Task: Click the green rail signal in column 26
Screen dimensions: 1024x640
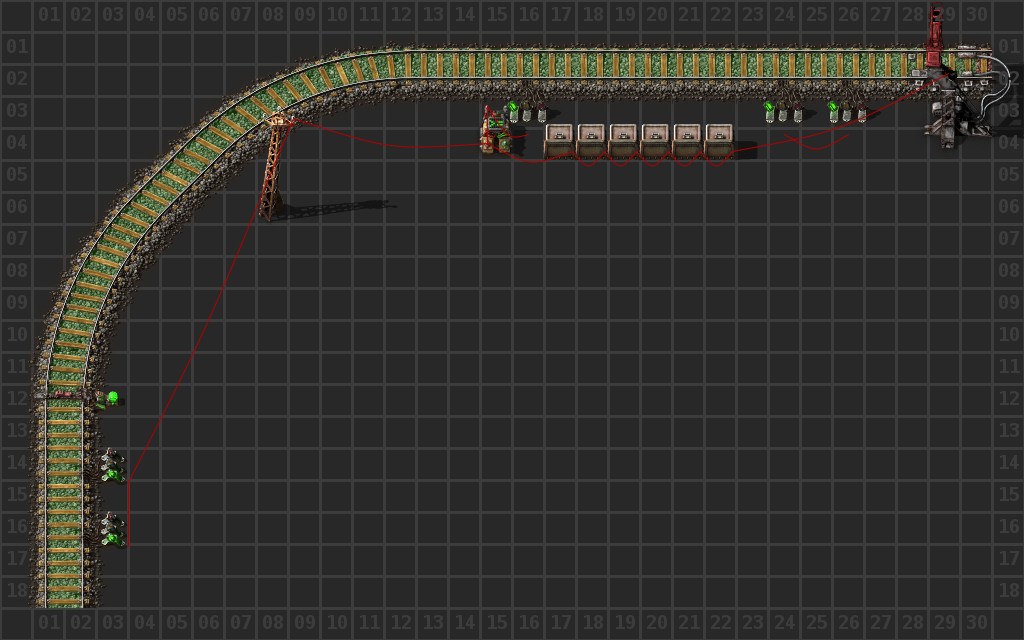Action: tap(833, 111)
